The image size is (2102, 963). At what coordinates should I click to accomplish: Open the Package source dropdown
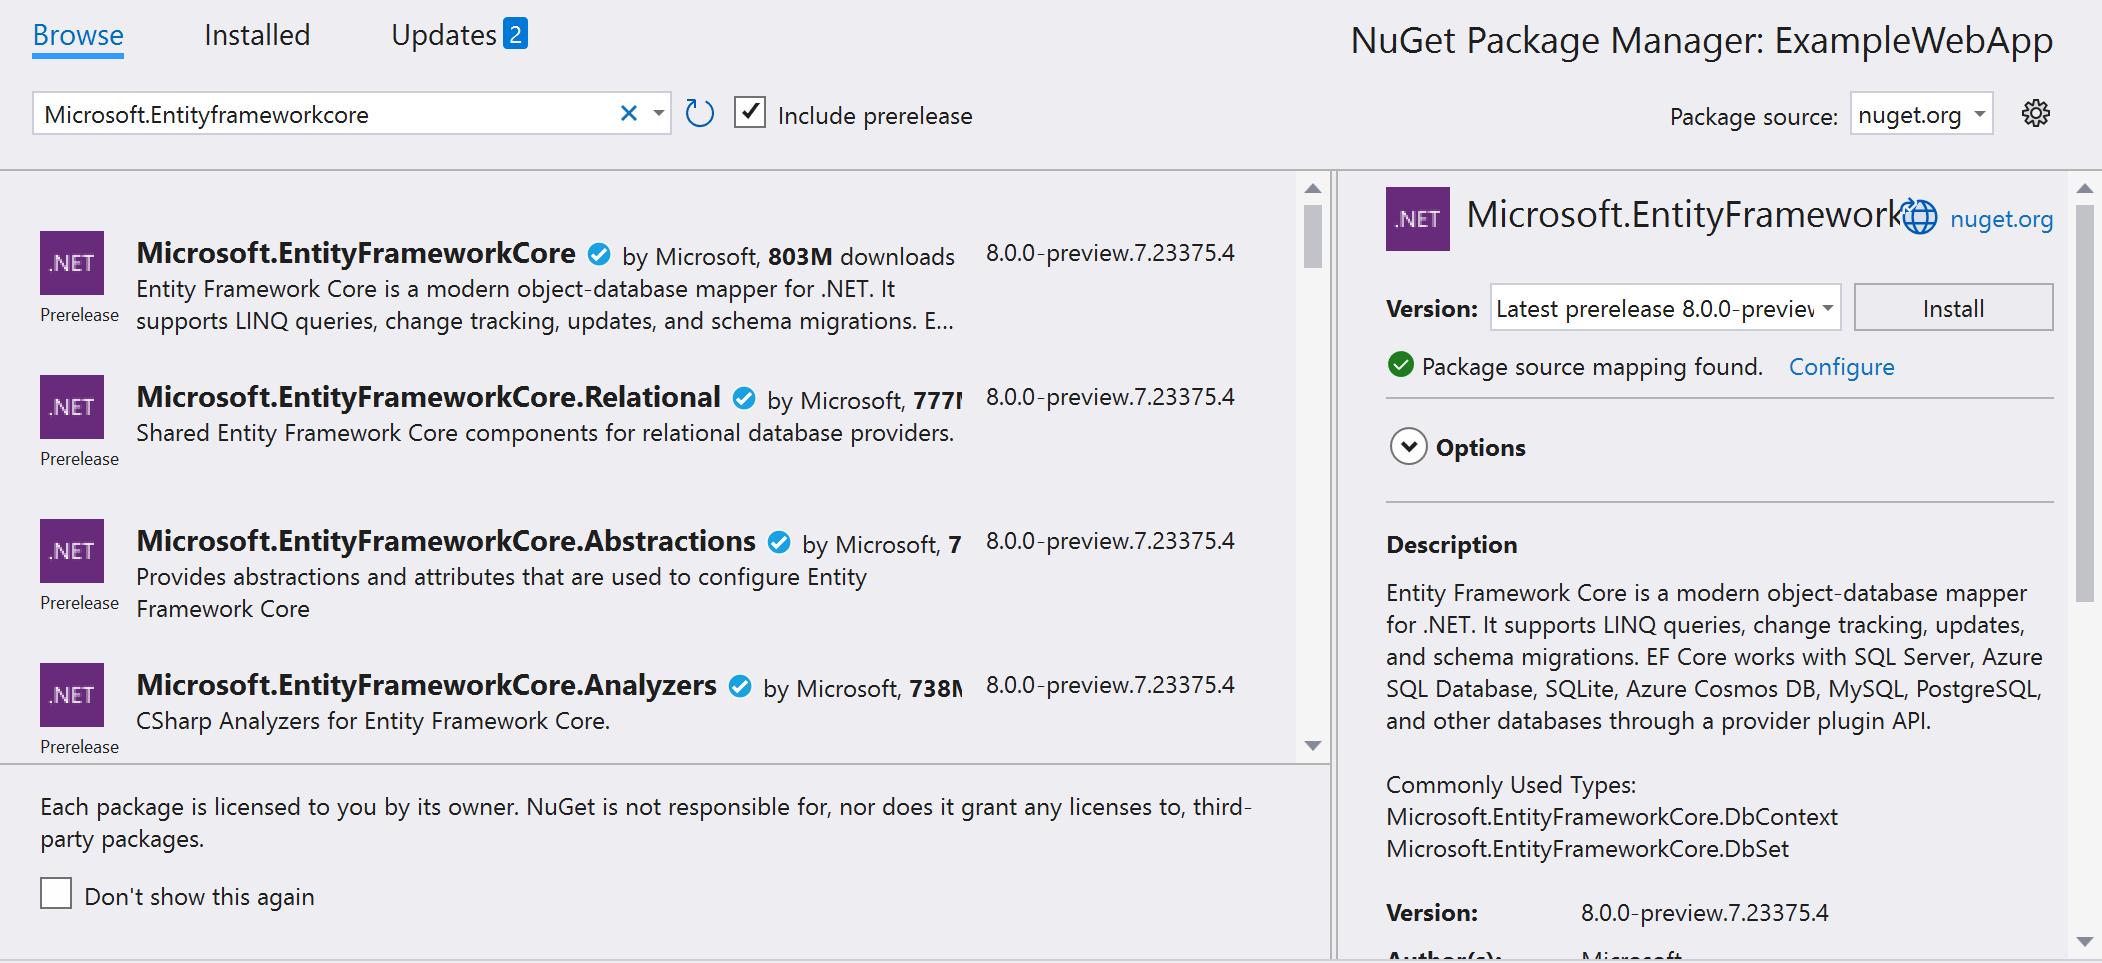pos(1921,113)
